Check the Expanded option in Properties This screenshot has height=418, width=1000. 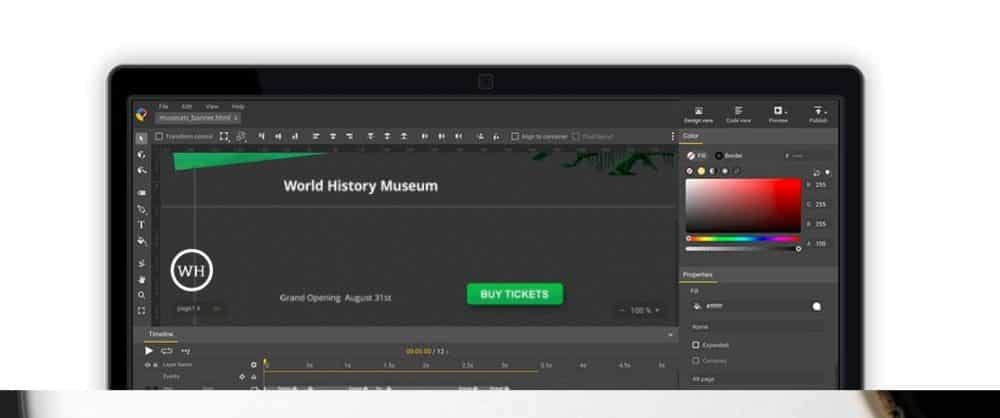point(696,345)
